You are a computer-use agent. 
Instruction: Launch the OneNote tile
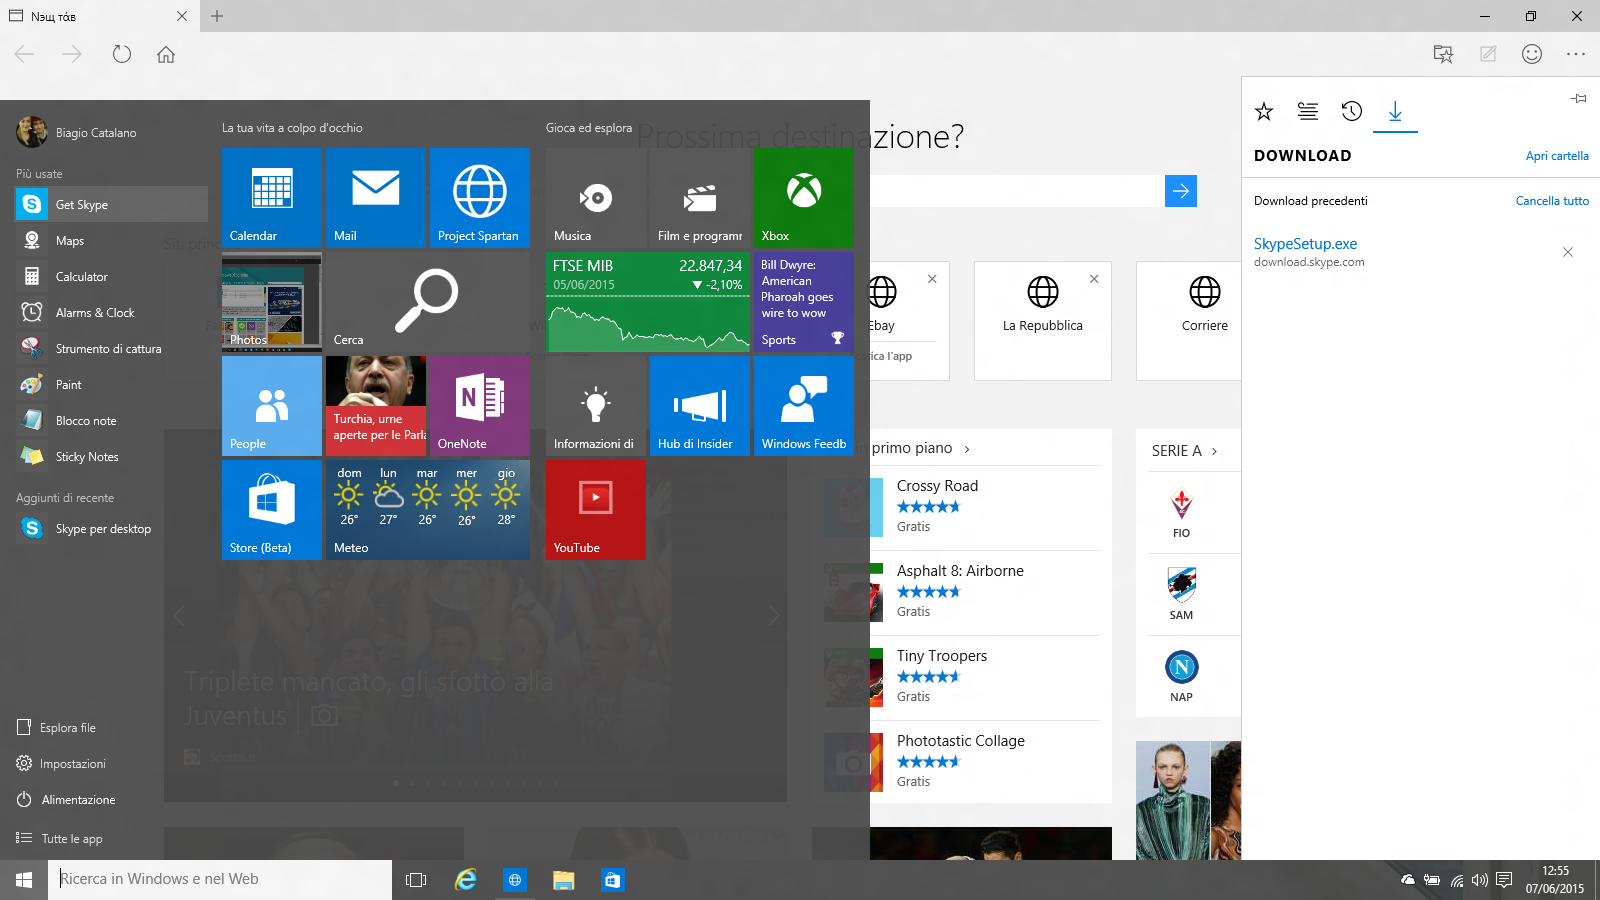(479, 405)
